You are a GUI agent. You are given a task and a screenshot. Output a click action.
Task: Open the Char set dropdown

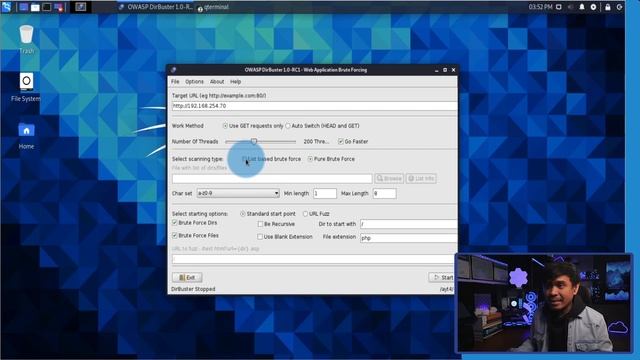pos(238,193)
